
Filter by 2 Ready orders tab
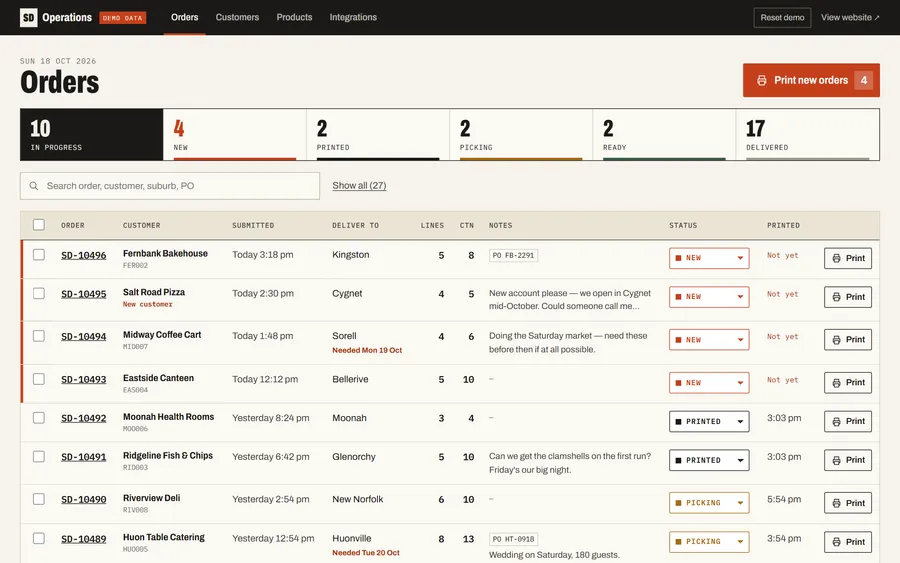664,135
